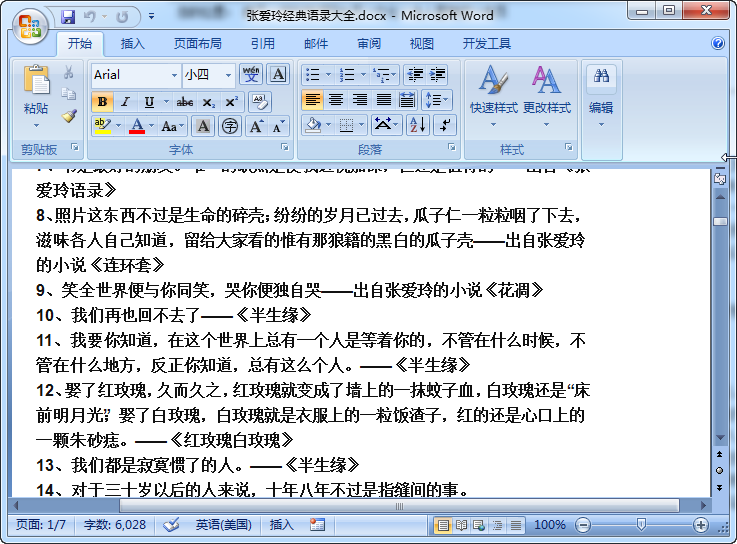
Task: Open the phonetic guide (wén) tool
Action: pos(251,74)
